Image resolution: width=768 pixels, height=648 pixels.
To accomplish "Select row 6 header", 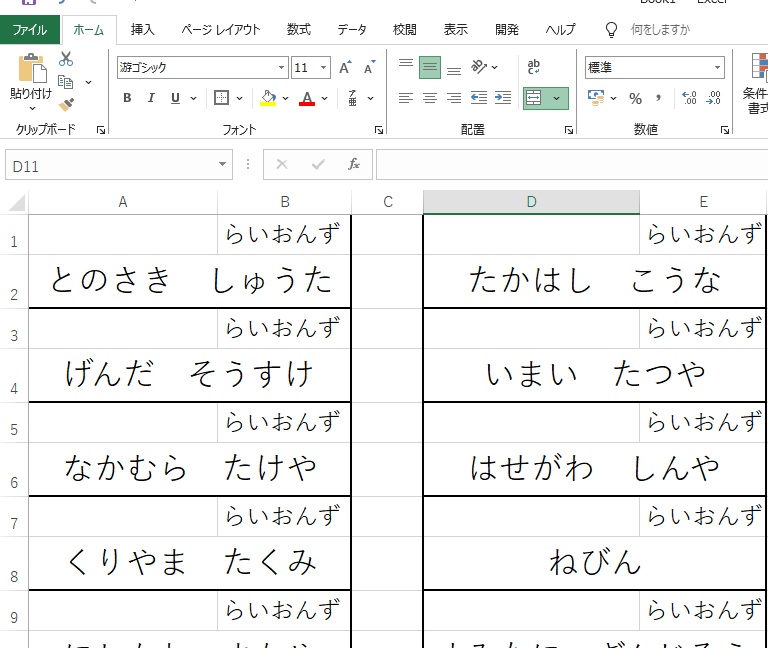I will (x=14, y=469).
